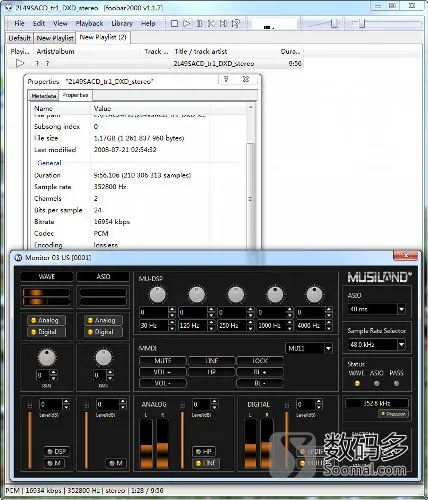Click the MIDI BL + button

[260, 372]
